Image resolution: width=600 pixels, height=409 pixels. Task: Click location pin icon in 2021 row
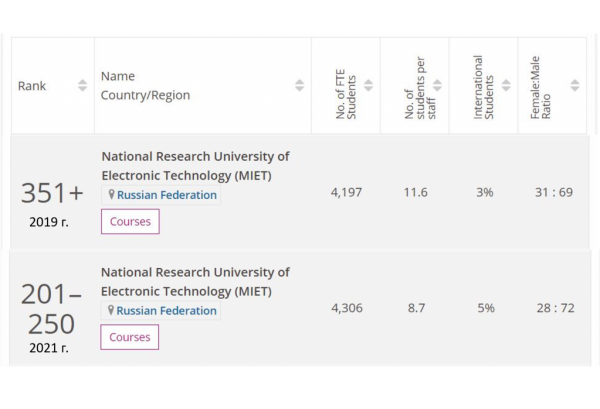coord(111,310)
